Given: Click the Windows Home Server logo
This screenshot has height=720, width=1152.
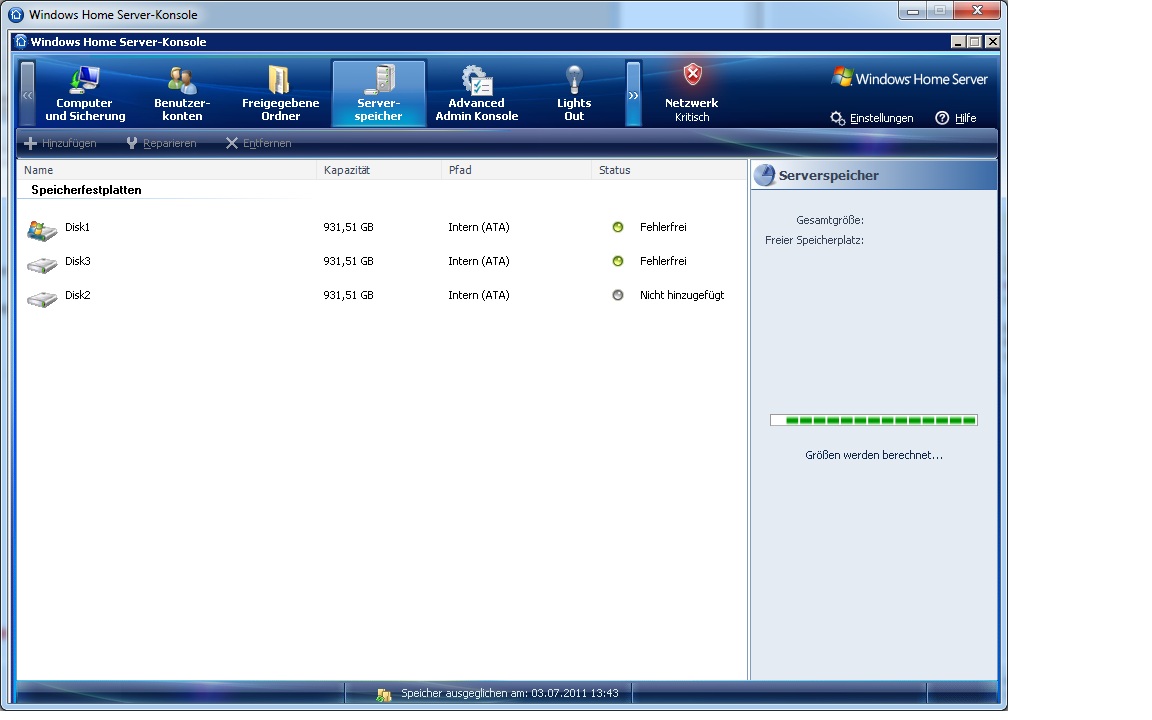Looking at the screenshot, I should [910, 78].
